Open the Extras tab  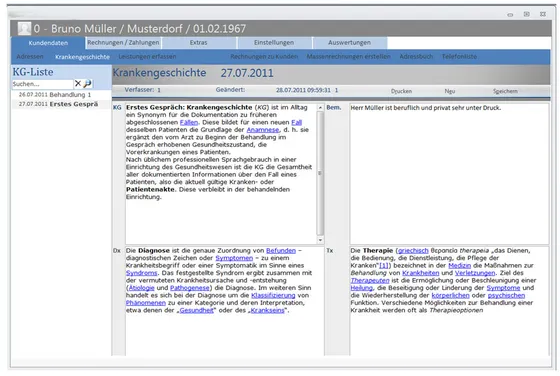click(198, 42)
